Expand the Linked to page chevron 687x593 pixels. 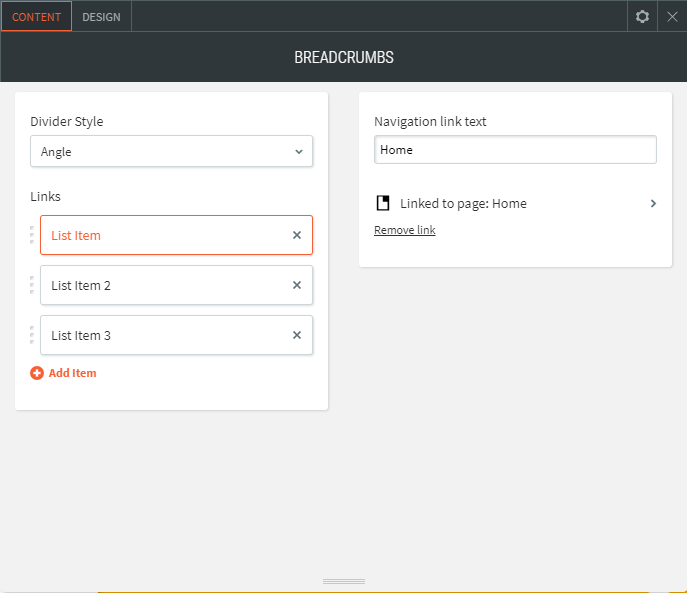pyautogui.click(x=653, y=203)
